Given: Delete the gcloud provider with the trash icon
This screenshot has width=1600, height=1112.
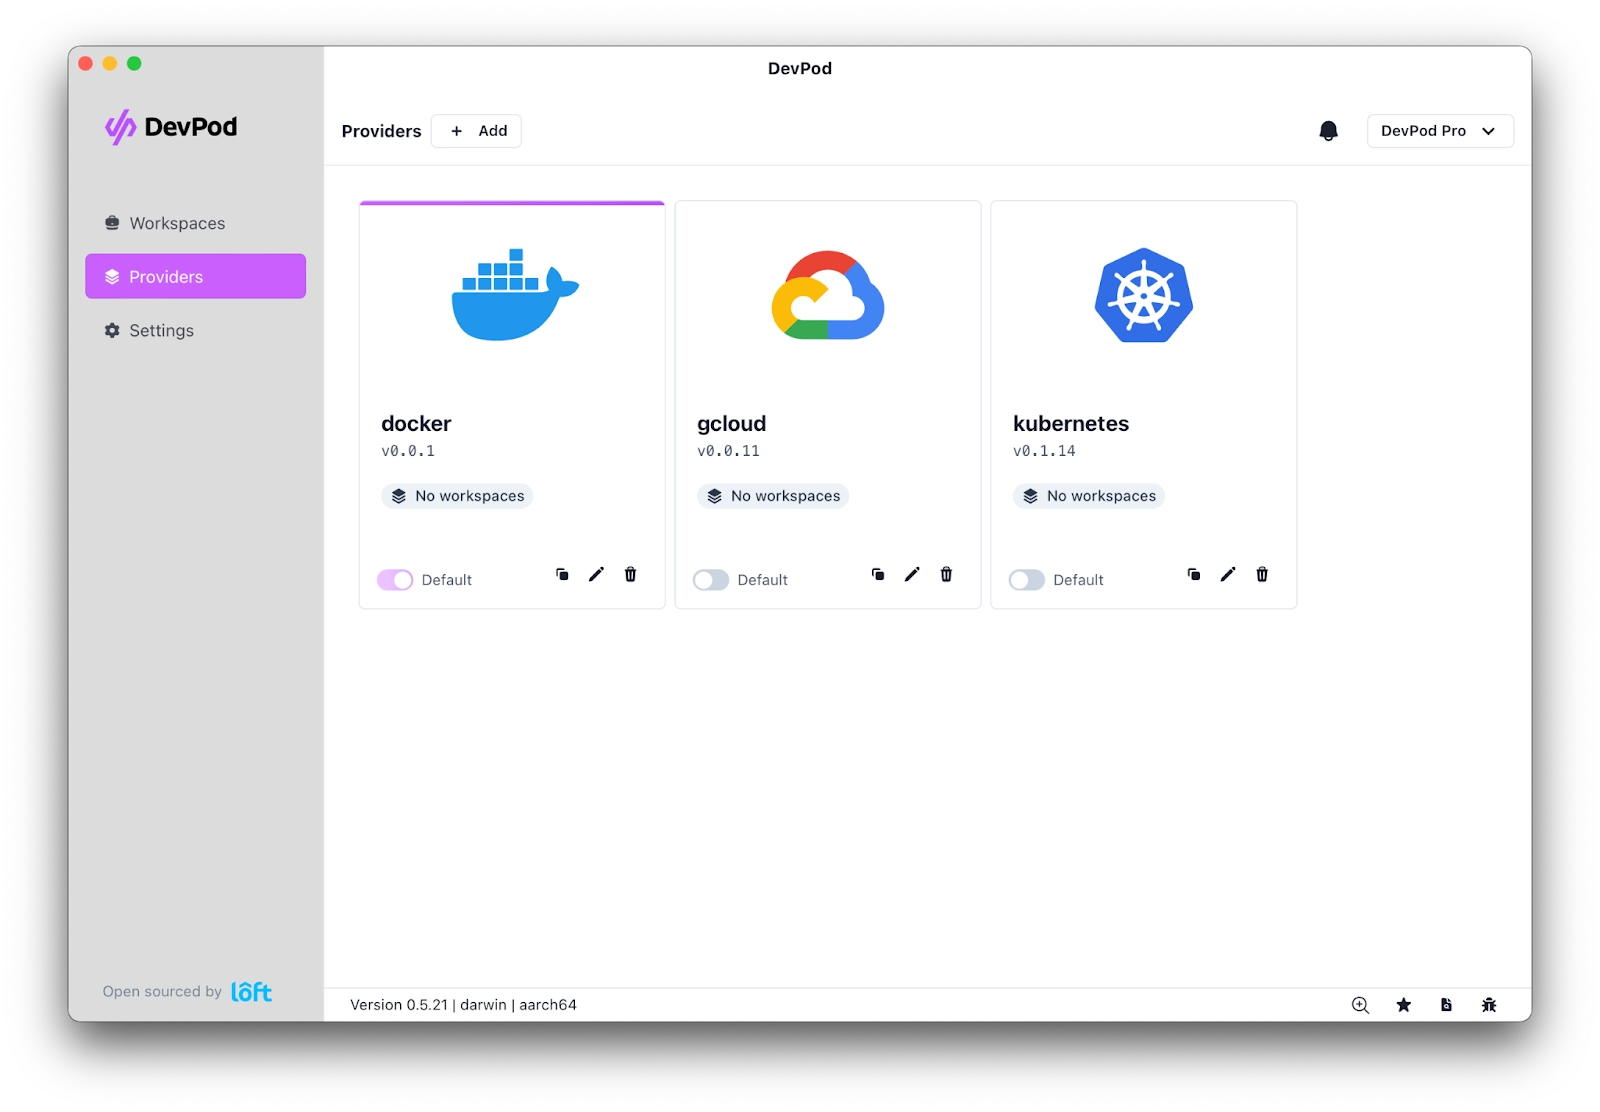Looking at the screenshot, I should click(x=946, y=574).
